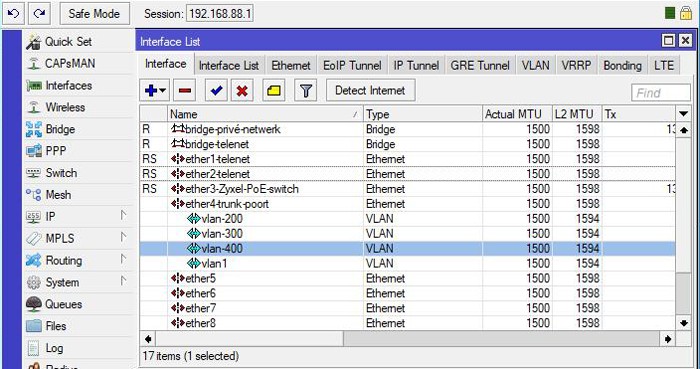Switch to the GRE Tunnel tab
Viewport: 700px width, 369px height.
tap(480, 66)
